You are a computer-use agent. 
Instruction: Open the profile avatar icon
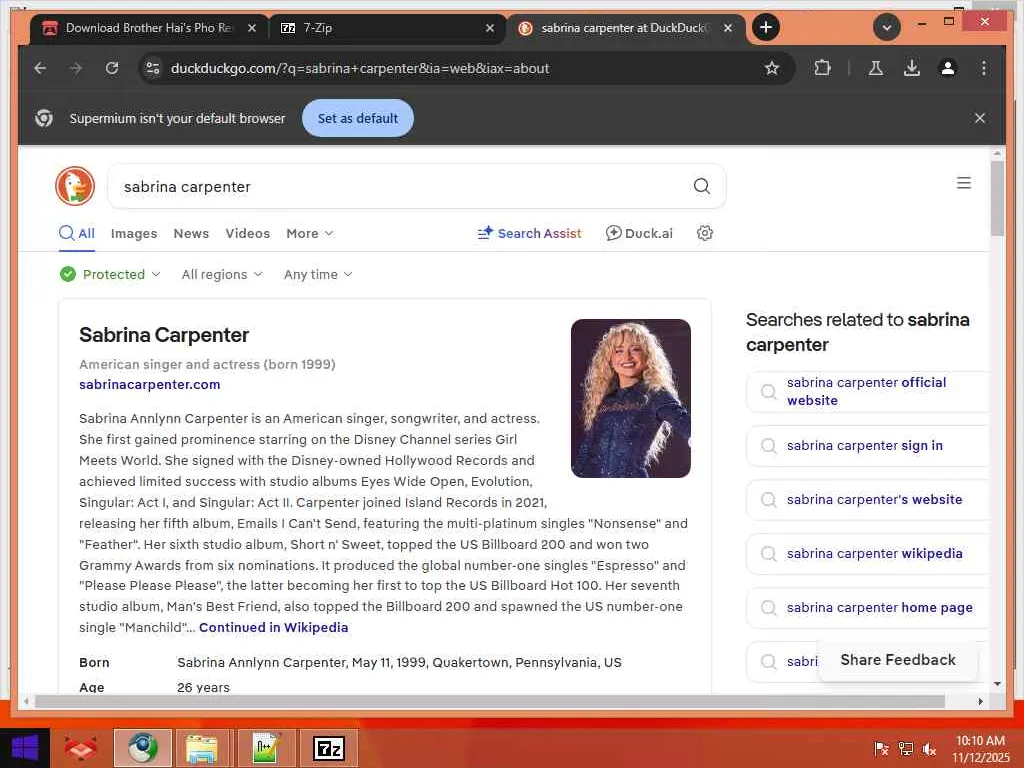948,68
